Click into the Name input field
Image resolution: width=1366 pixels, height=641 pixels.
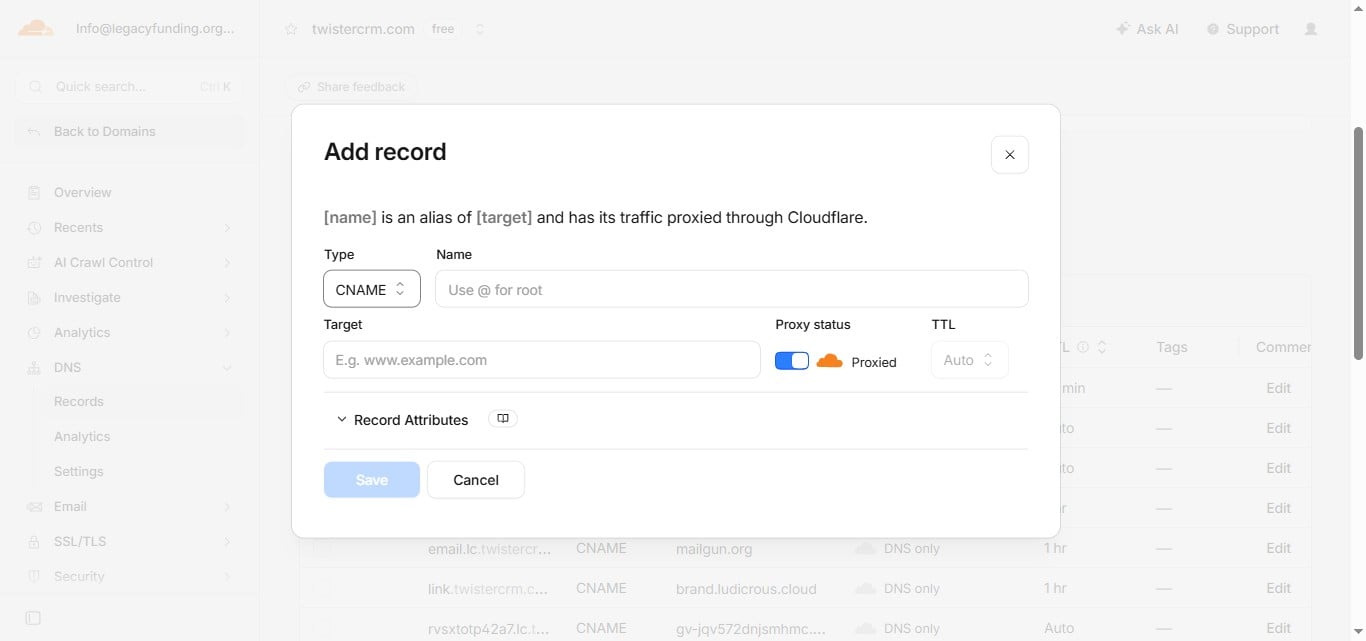732,289
